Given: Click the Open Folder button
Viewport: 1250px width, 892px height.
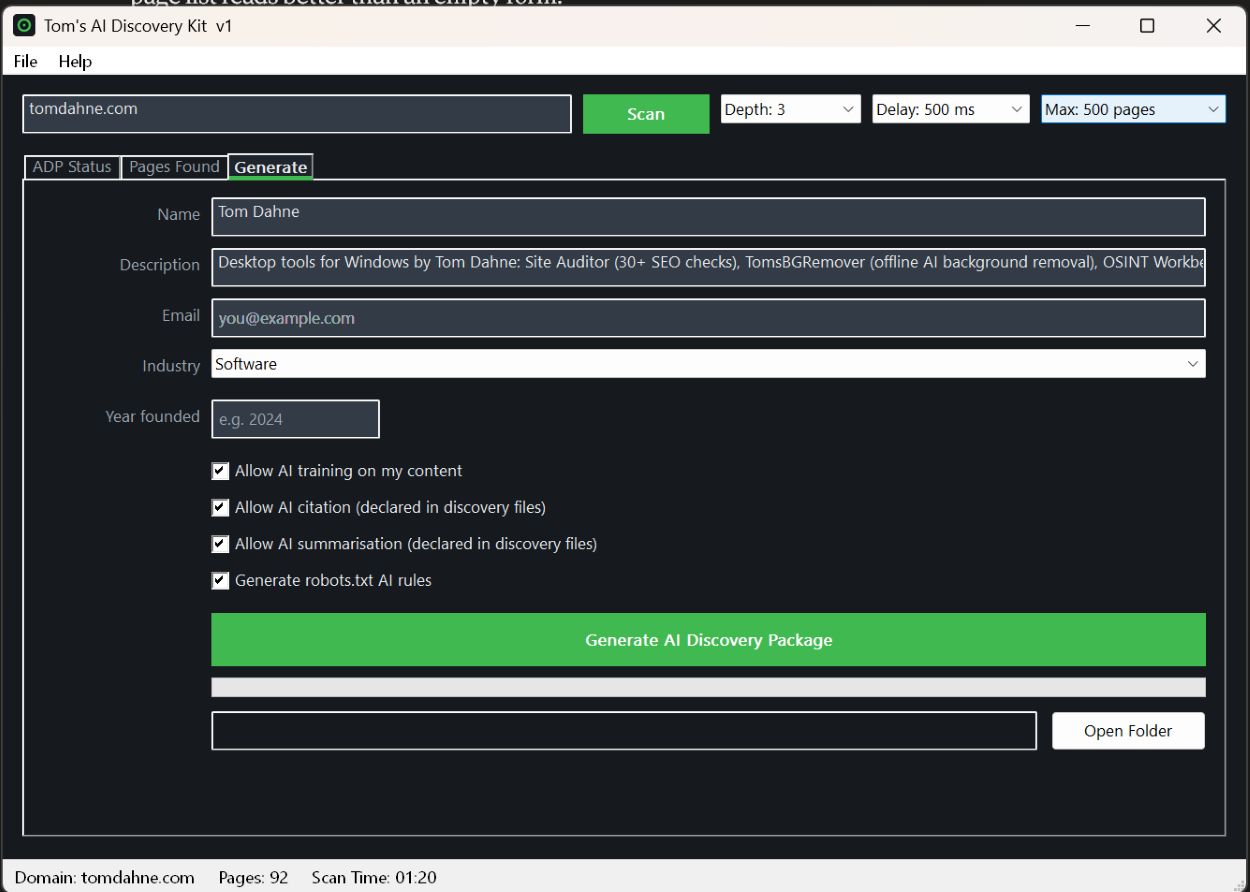Looking at the screenshot, I should 1128,731.
